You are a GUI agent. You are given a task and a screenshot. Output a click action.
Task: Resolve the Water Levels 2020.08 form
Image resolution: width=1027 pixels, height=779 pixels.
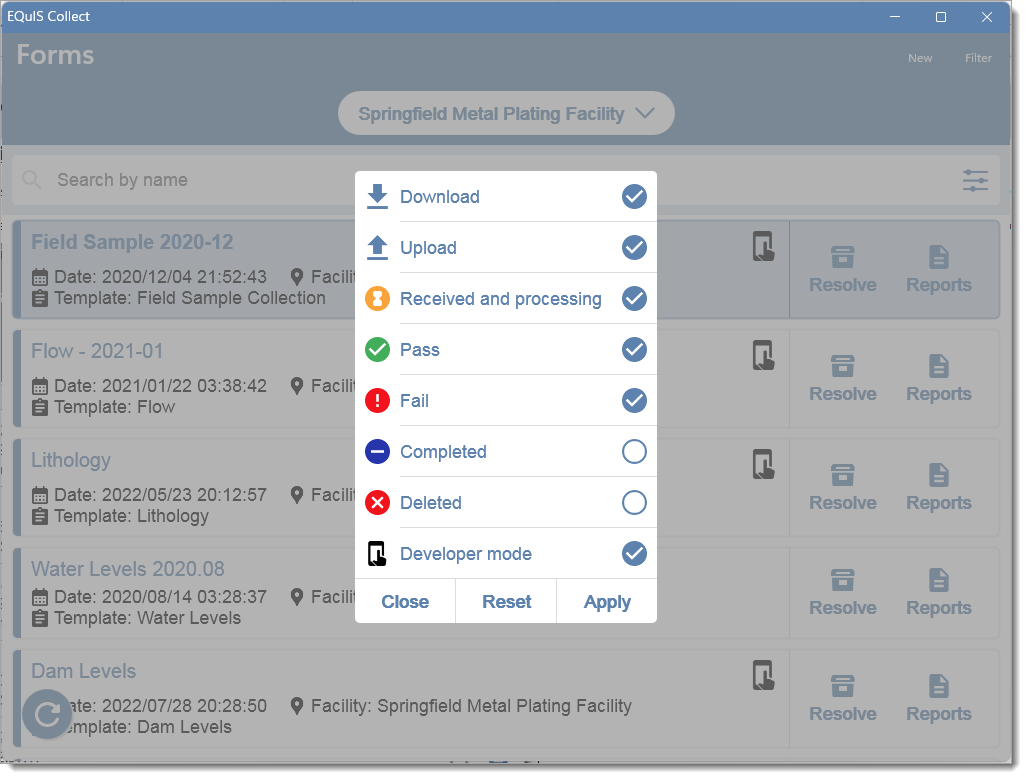(x=842, y=593)
